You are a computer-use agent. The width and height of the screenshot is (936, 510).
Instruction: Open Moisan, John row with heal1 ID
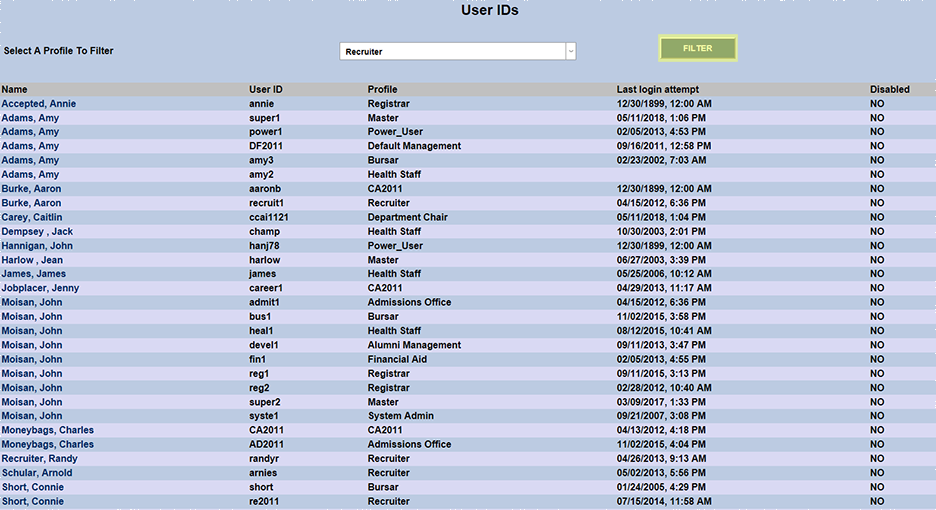(32, 331)
